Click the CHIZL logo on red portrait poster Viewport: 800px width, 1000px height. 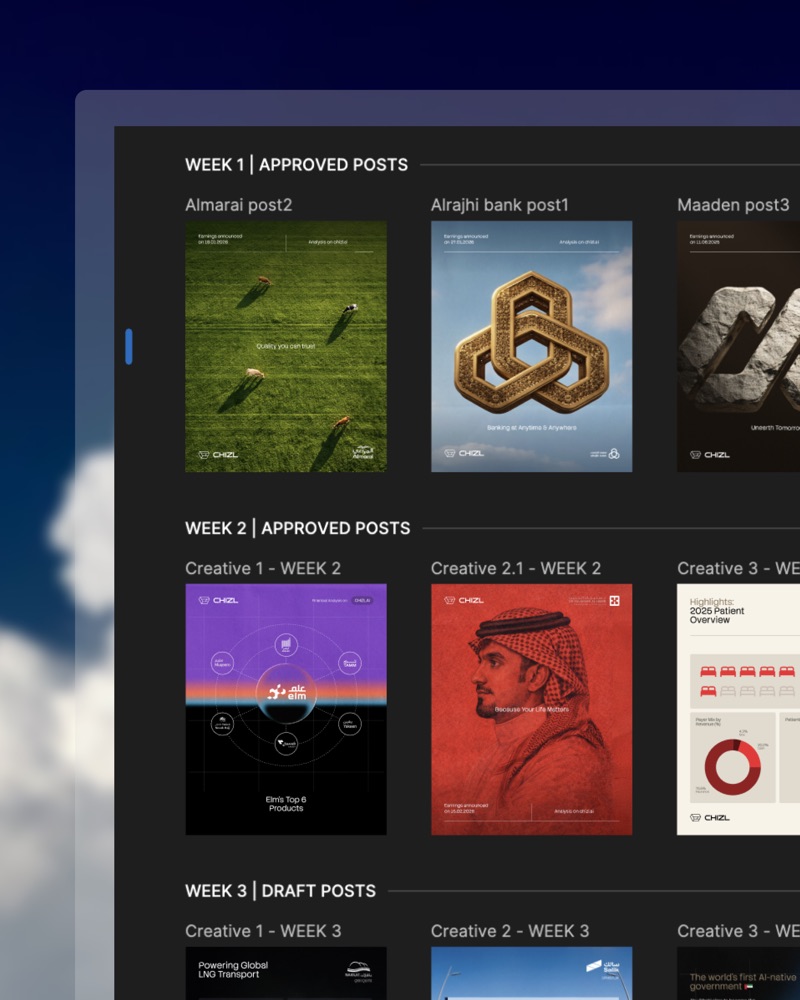[464, 600]
